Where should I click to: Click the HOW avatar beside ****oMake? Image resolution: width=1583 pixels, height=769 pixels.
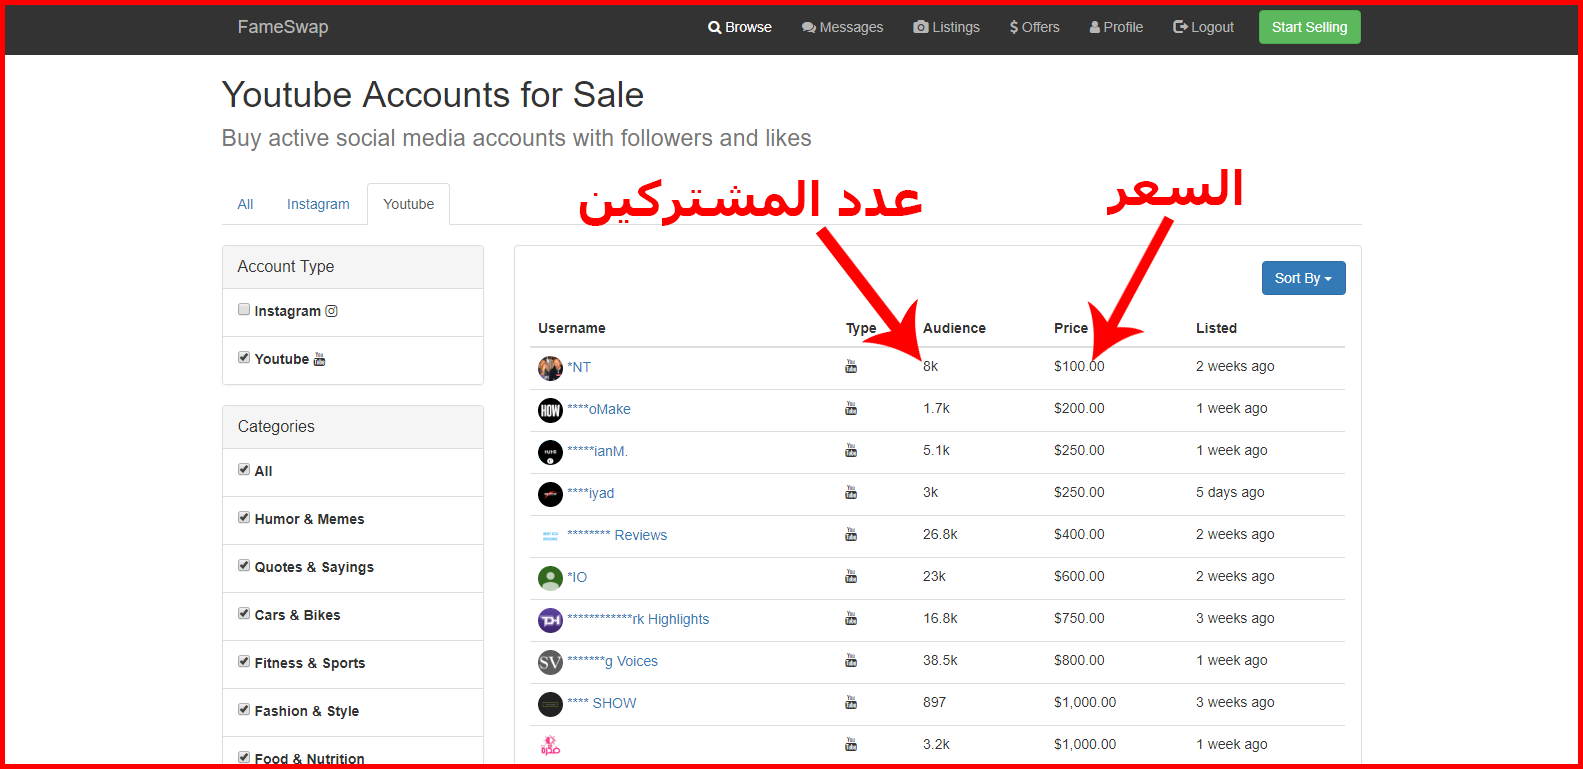coord(550,410)
